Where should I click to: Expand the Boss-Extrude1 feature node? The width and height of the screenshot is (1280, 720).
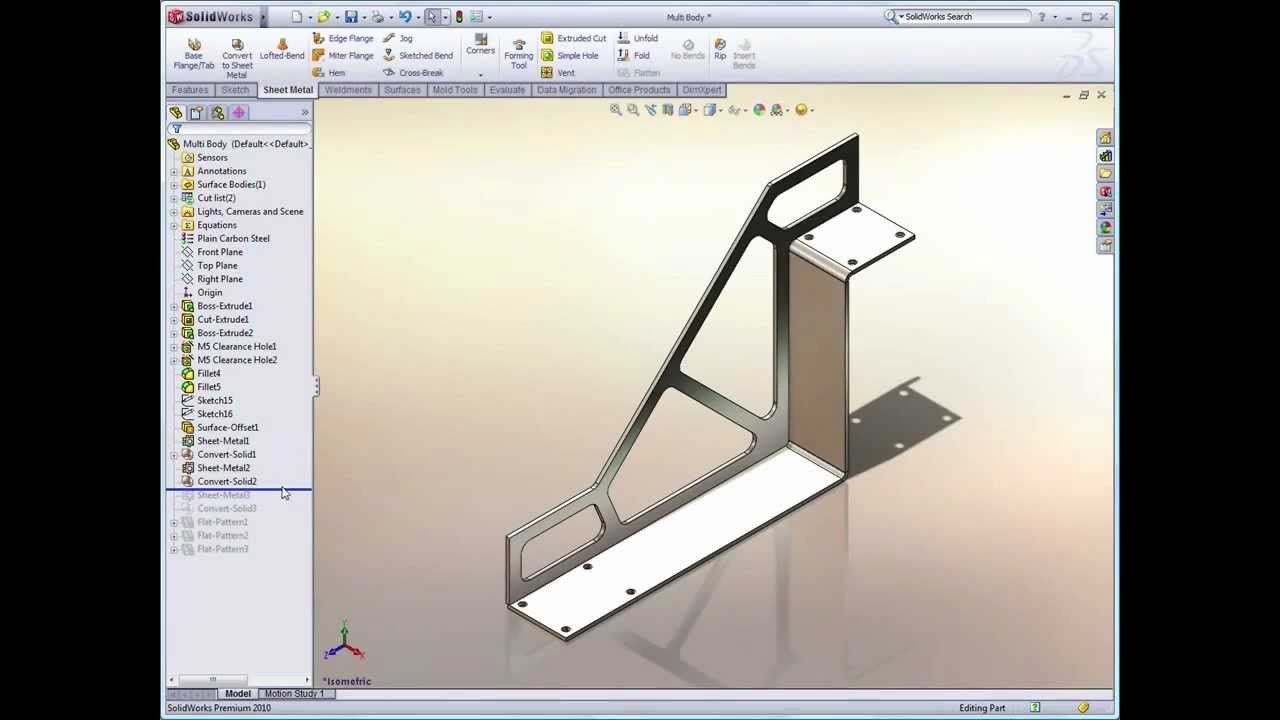tap(174, 306)
